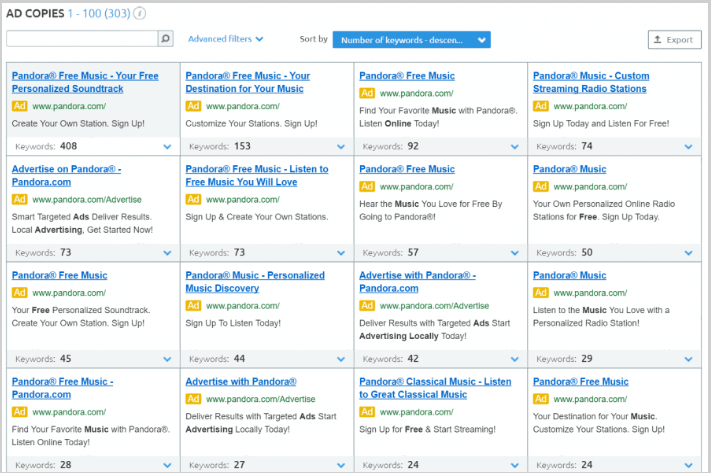Expand keywords list for the 74 keywords ad

click(x=688, y=146)
